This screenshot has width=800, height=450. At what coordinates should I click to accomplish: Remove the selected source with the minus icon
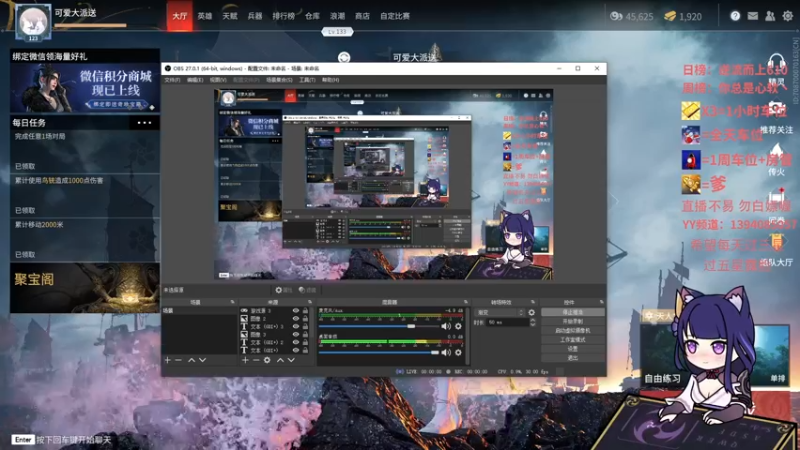coord(256,360)
